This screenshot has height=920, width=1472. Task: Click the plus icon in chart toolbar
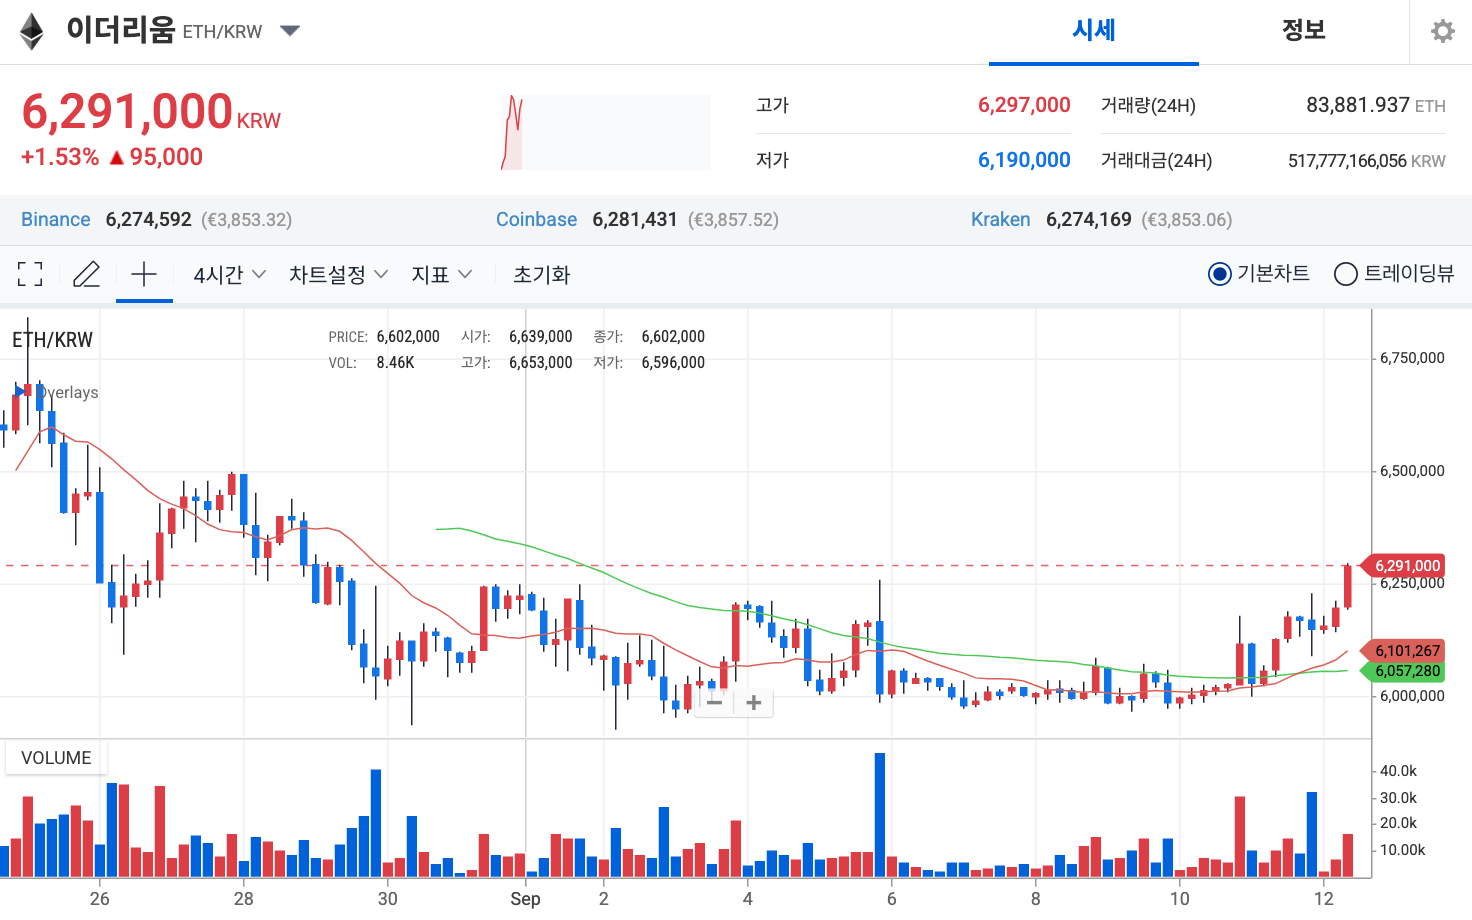coord(144,272)
